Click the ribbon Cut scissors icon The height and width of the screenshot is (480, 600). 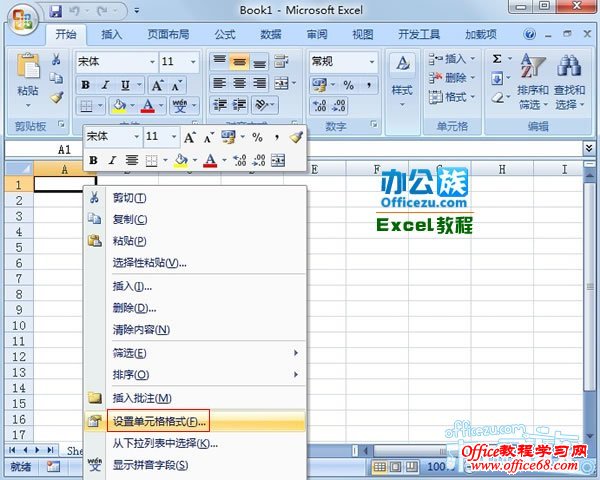tap(56, 59)
